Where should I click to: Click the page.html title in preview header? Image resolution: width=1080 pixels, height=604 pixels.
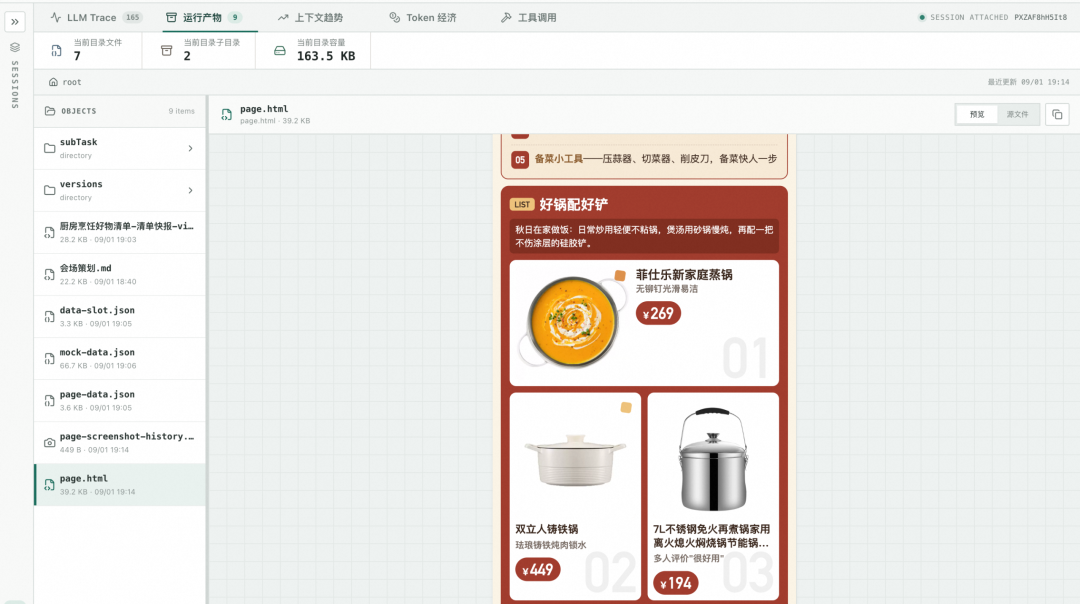pyautogui.click(x=264, y=109)
